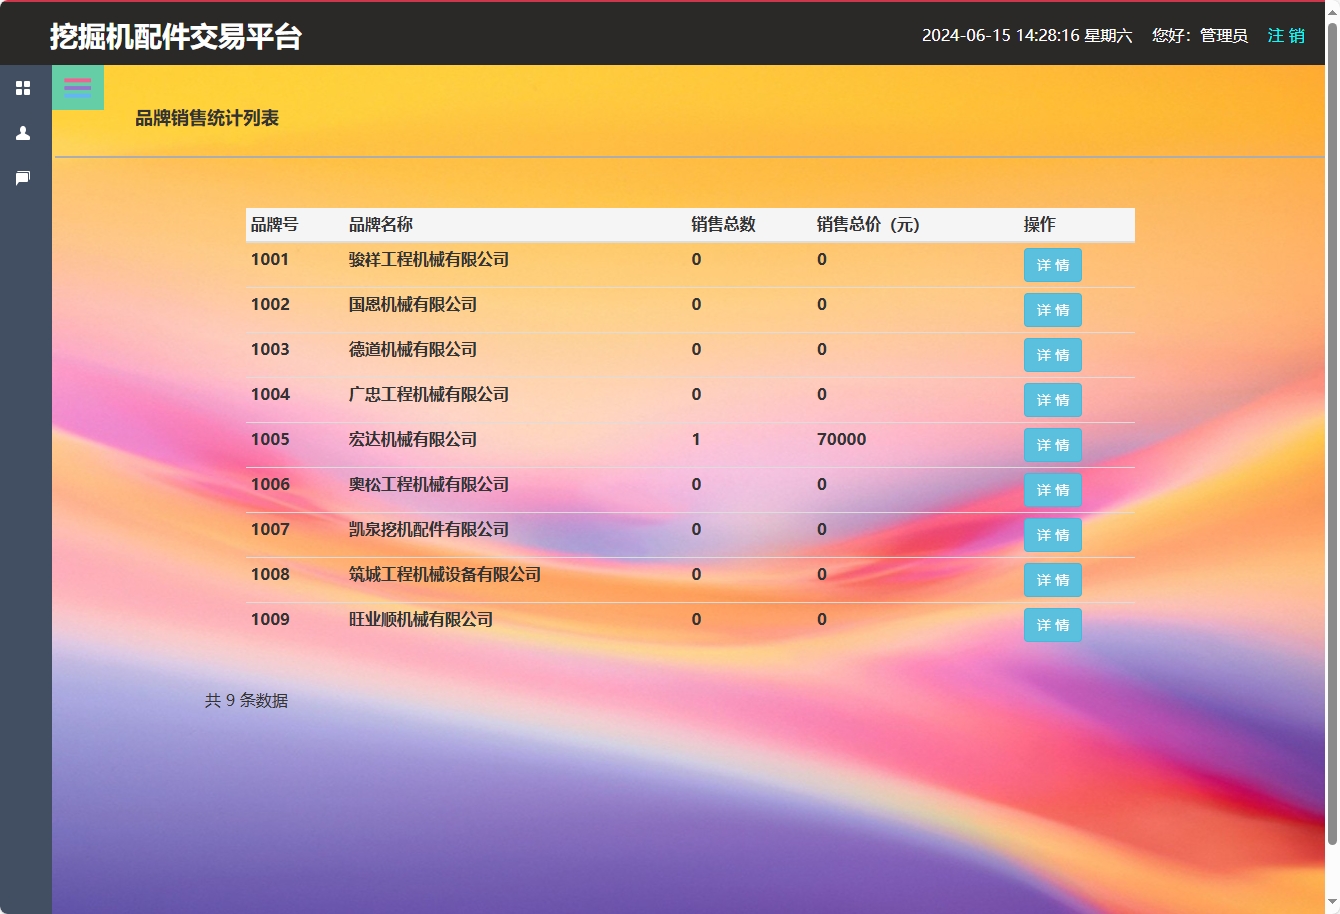This screenshot has width=1340, height=914.
Task: Open the user profile sidebar icon
Action: (23, 133)
